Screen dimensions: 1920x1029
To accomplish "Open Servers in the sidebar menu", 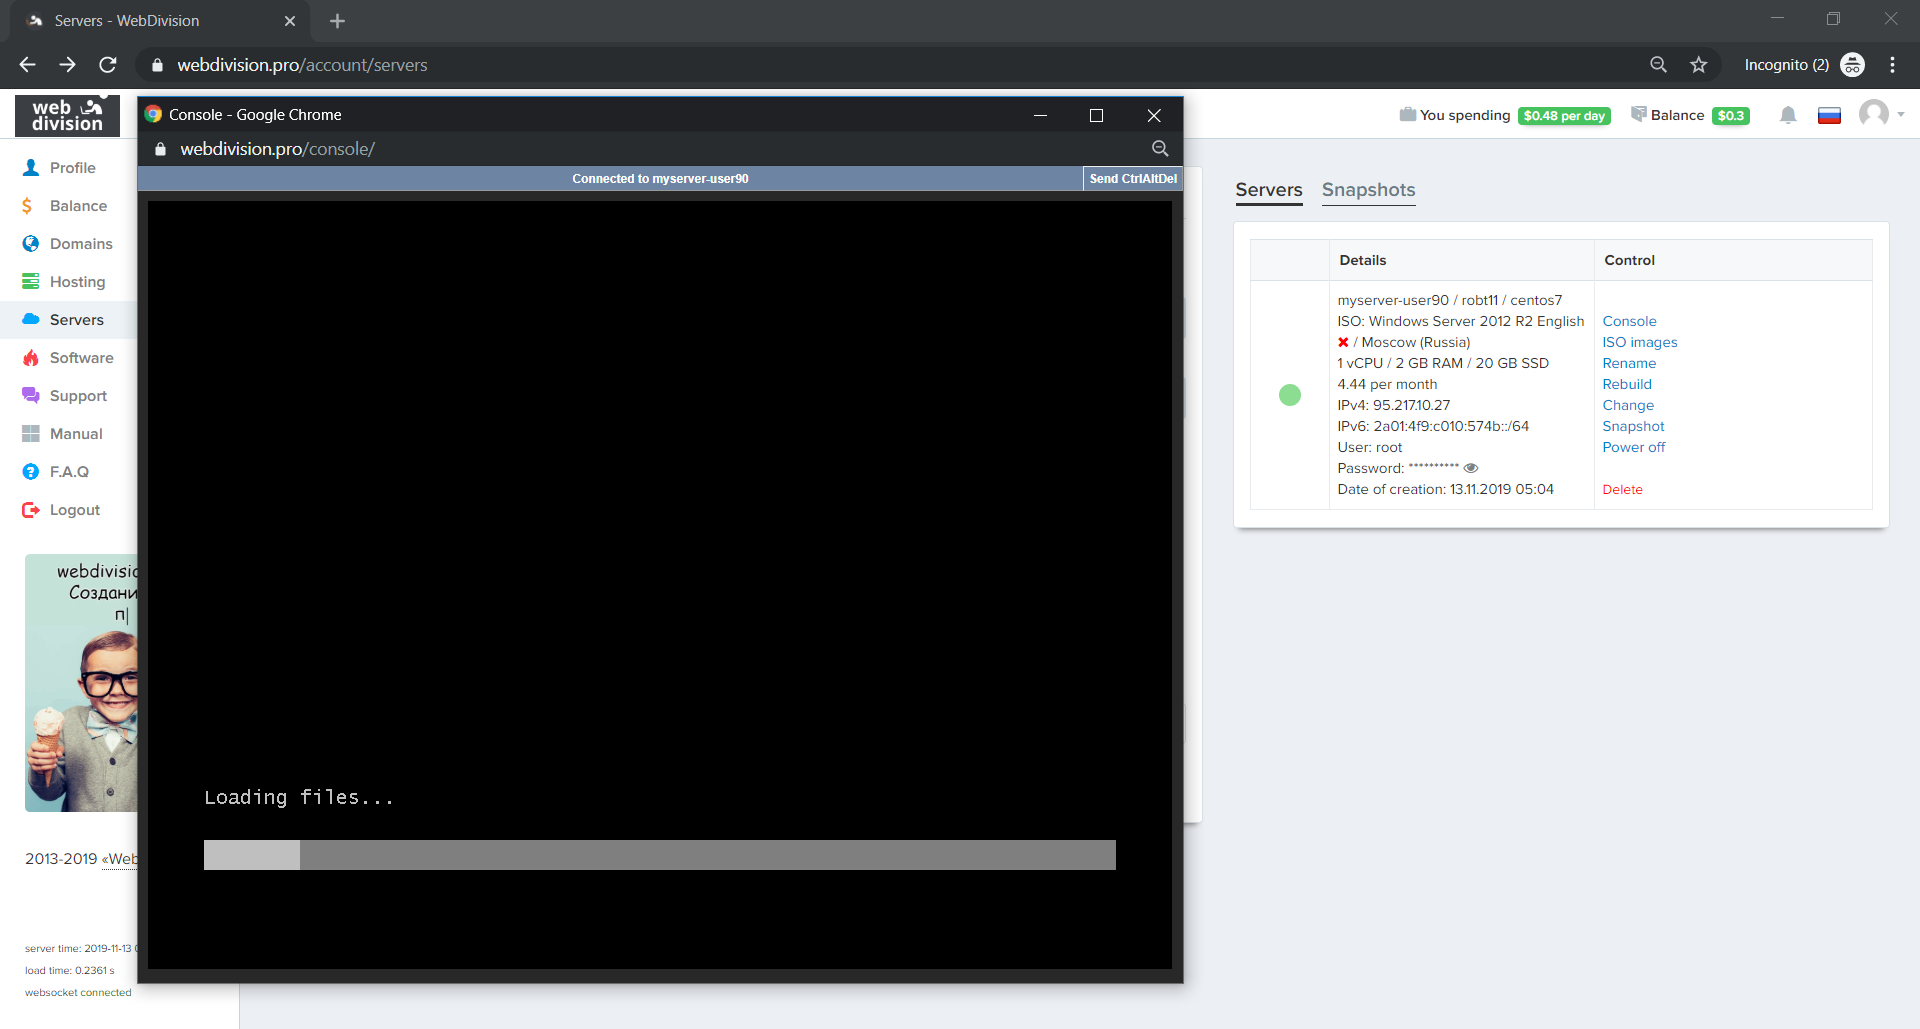I will pos(76,320).
